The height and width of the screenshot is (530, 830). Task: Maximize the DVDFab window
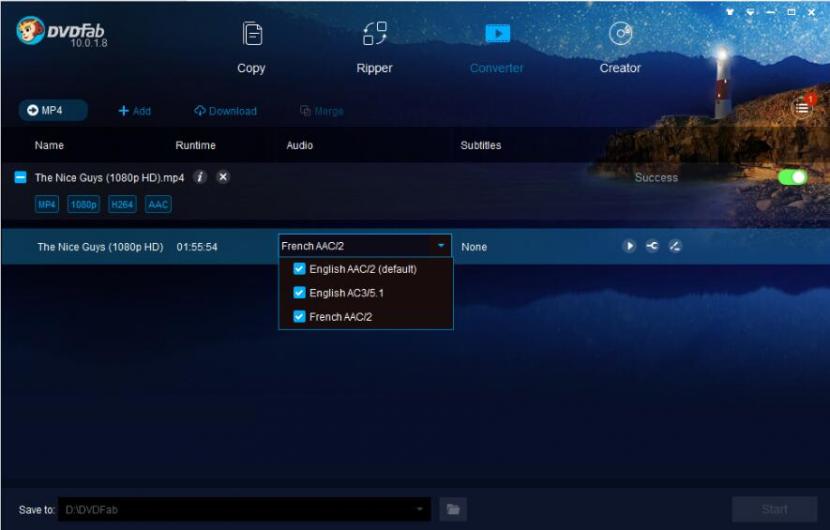(791, 12)
